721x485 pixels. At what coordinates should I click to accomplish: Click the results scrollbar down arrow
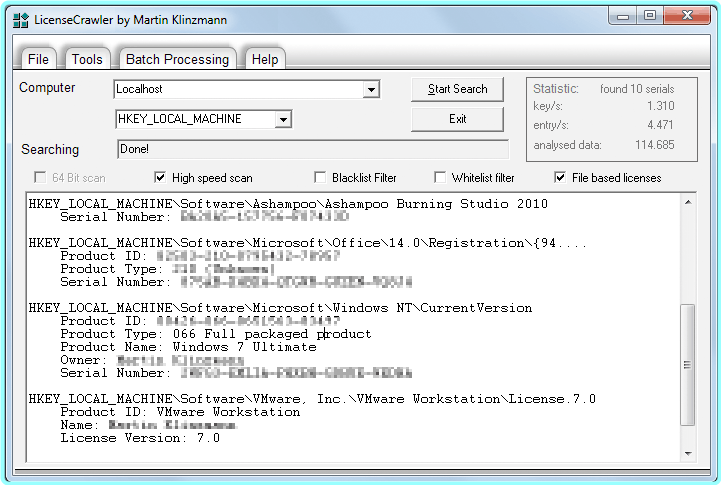tap(688, 454)
